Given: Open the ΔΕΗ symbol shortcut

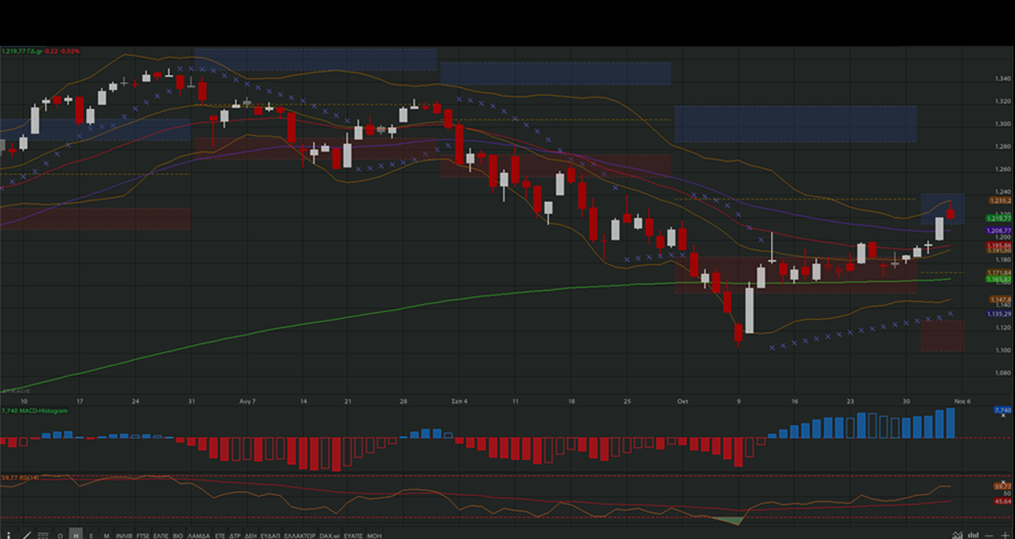Looking at the screenshot, I should tap(251, 536).
